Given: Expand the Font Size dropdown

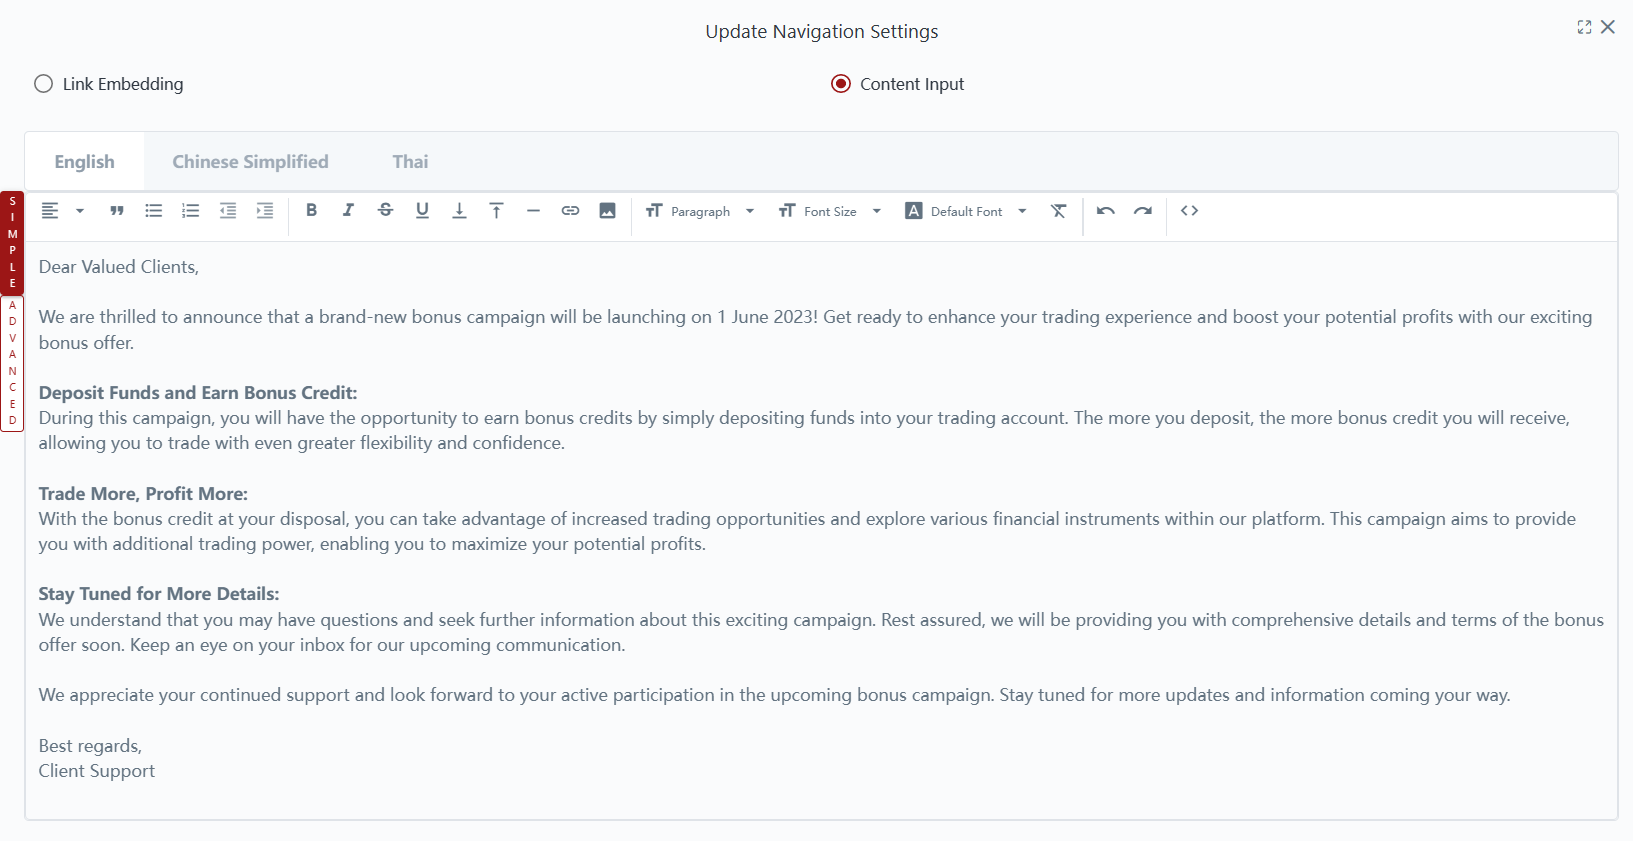Looking at the screenshot, I should pyautogui.click(x=830, y=211).
